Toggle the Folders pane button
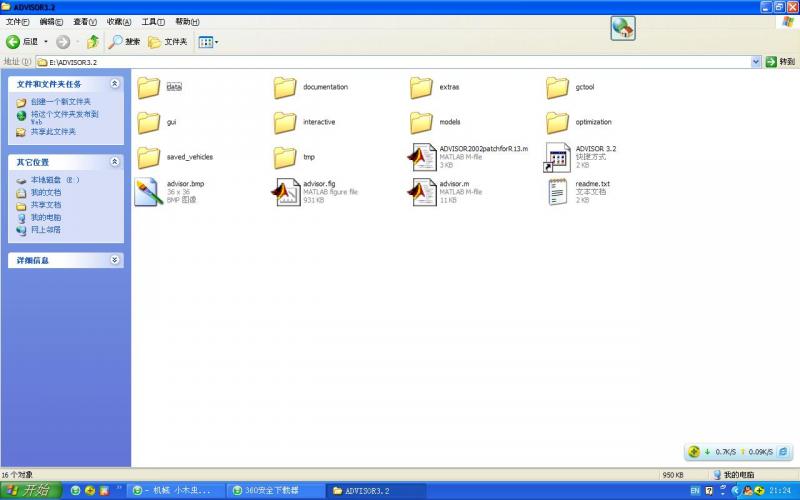 (x=167, y=42)
